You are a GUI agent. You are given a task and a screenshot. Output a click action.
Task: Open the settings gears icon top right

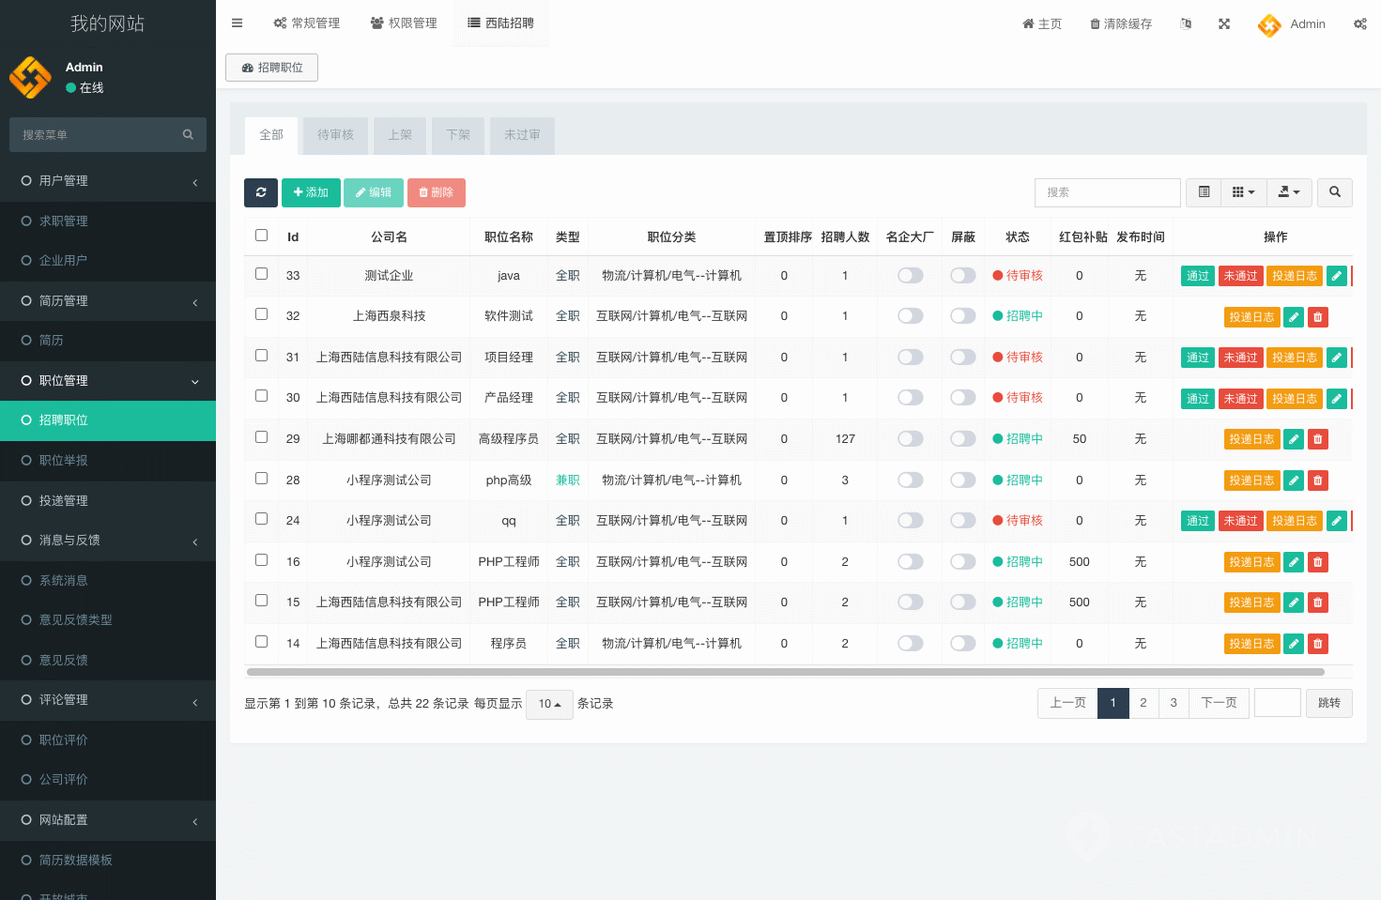point(1360,24)
